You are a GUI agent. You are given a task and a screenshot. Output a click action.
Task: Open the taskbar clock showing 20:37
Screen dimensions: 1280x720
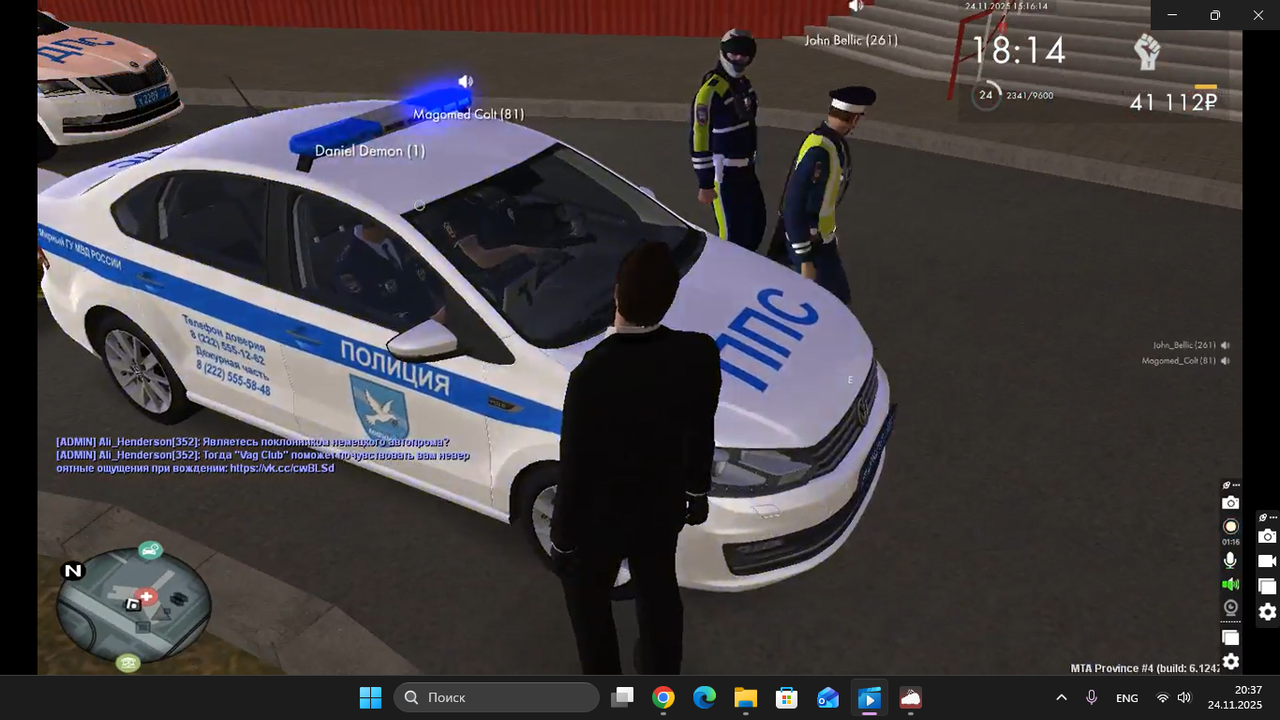tap(1235, 697)
